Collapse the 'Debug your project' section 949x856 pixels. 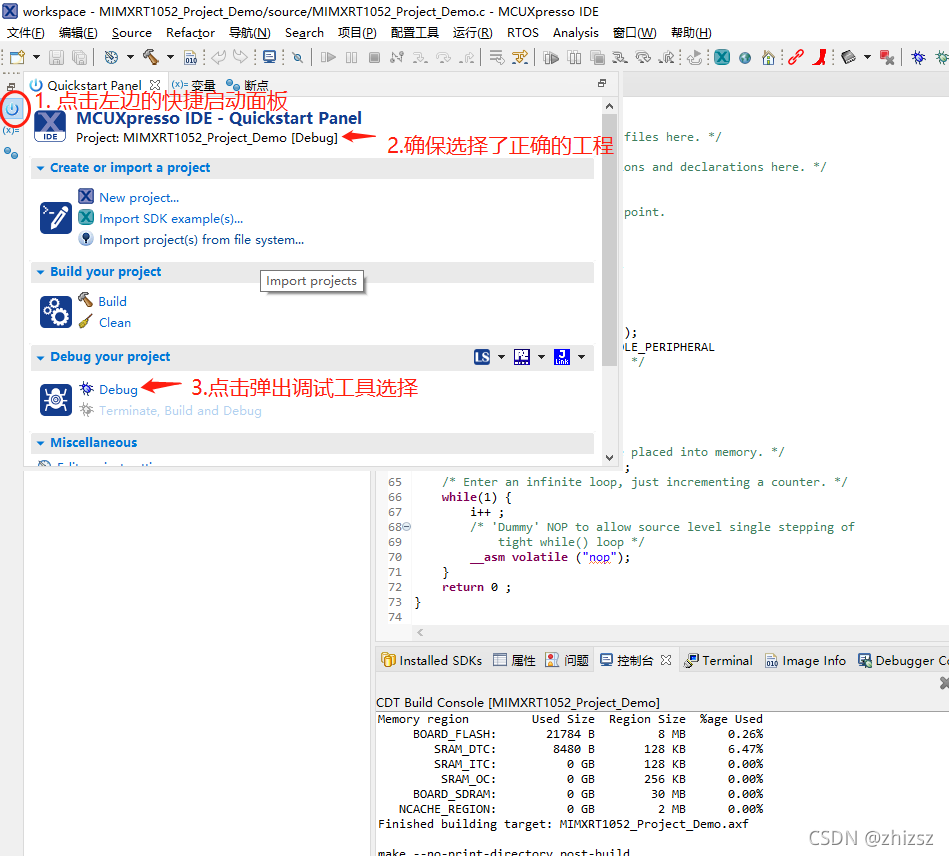tap(41, 357)
